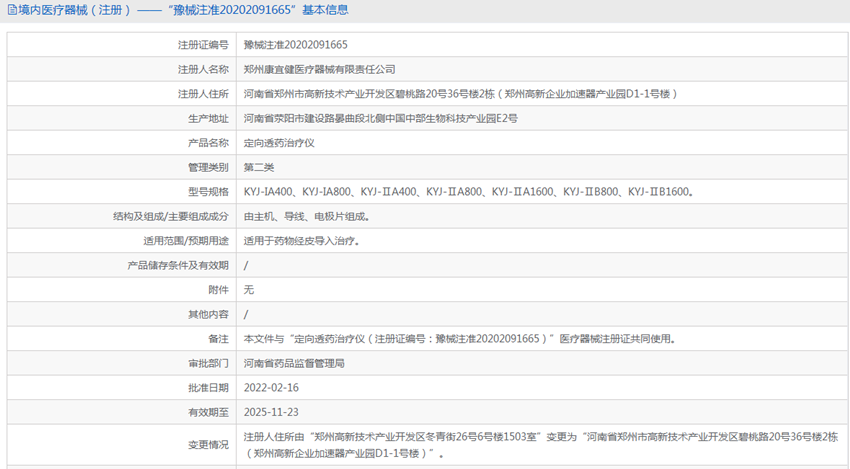Click the label 审批部门
850x469 pixels.
coord(208,363)
